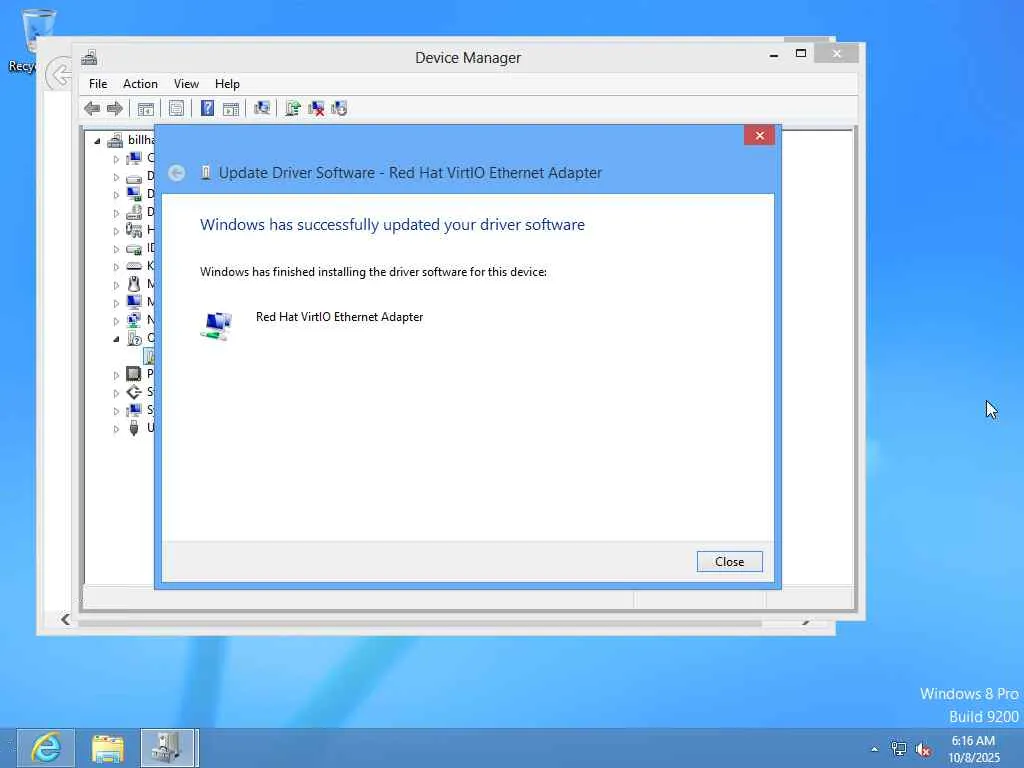Select the Processors category icon
The width and height of the screenshot is (1024, 768).
click(x=133, y=374)
